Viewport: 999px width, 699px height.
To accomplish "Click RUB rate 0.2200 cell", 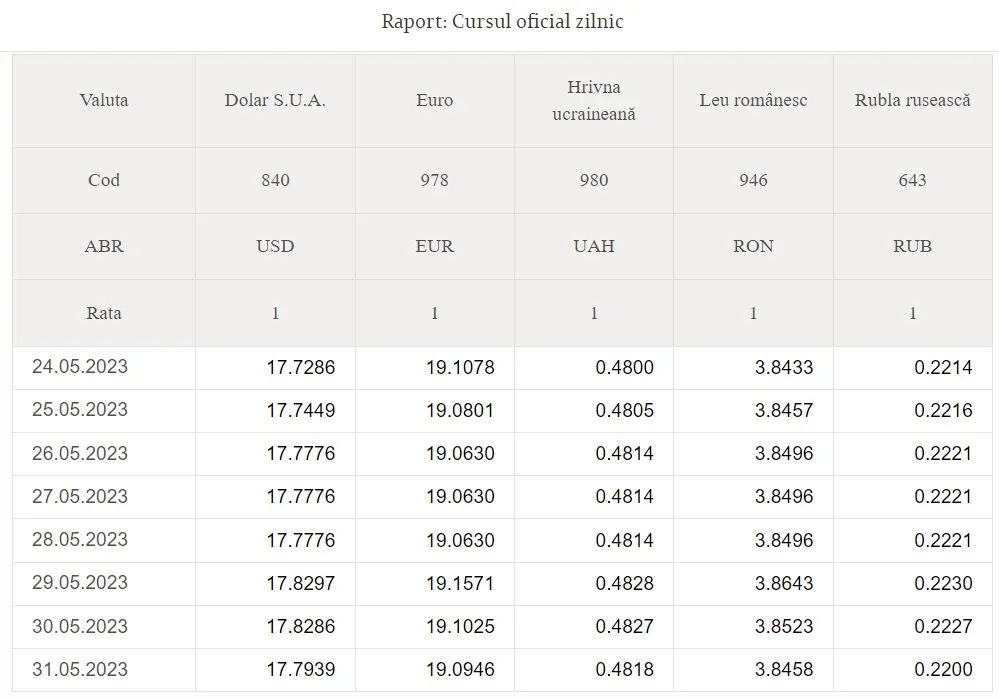I will pos(912,670).
